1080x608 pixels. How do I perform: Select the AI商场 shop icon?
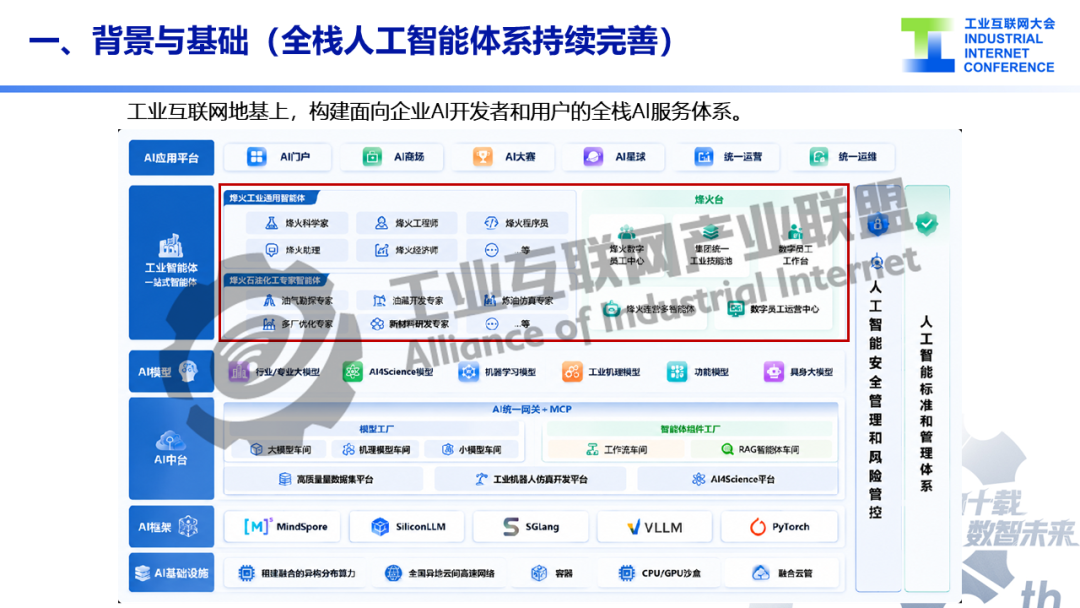[x=372, y=157]
